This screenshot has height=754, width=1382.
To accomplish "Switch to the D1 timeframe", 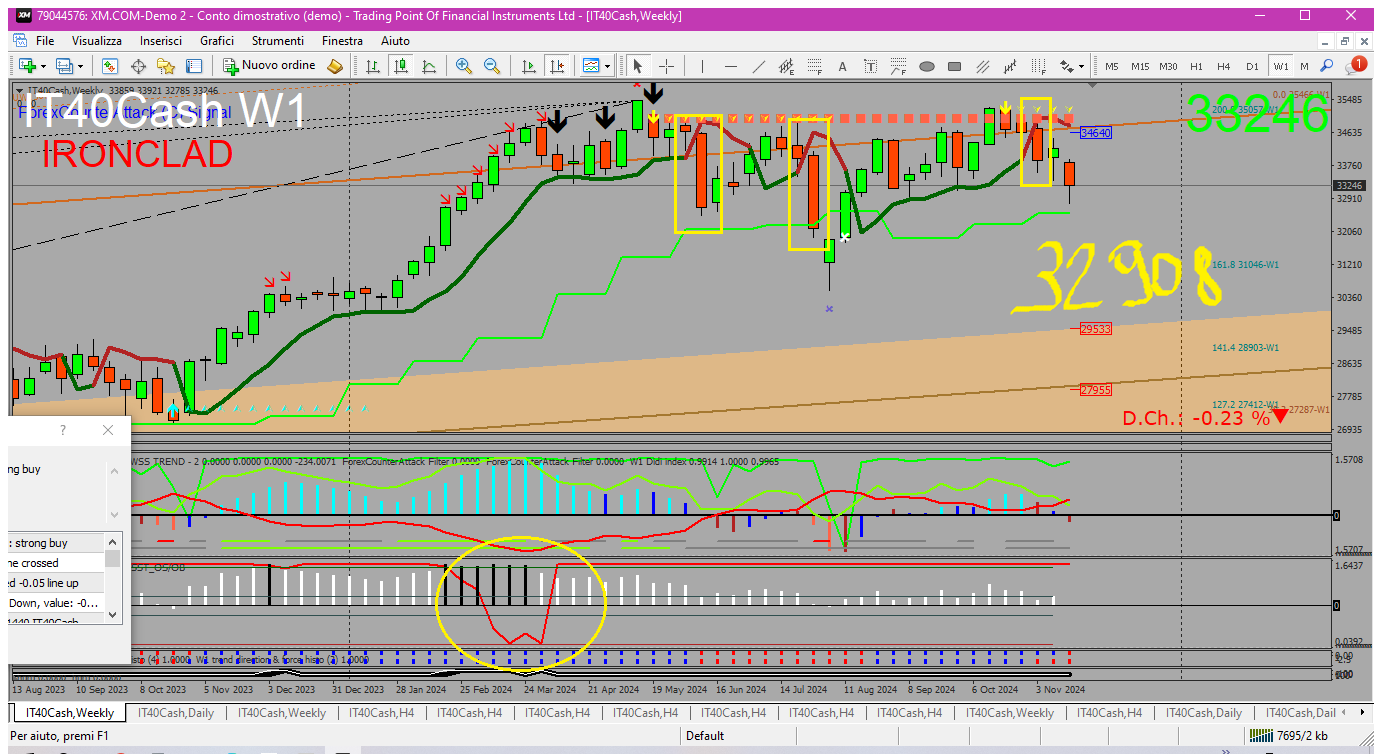I will pyautogui.click(x=1252, y=66).
